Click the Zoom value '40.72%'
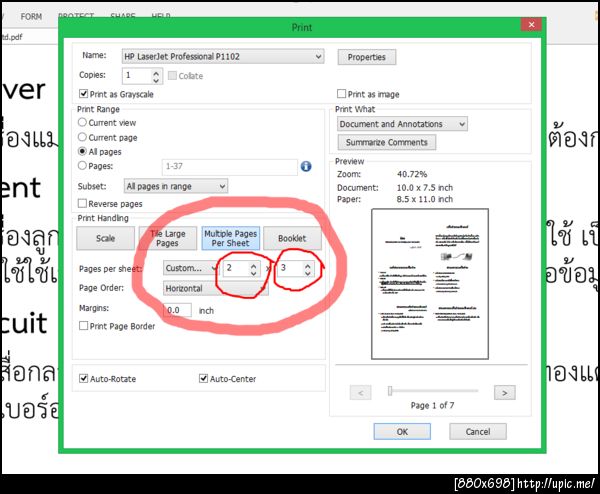Viewport: 600px width, 494px height. (412, 174)
